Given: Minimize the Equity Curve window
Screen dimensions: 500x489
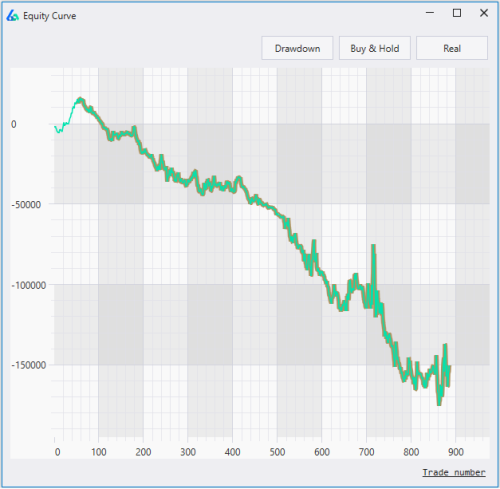Looking at the screenshot, I should point(430,13).
